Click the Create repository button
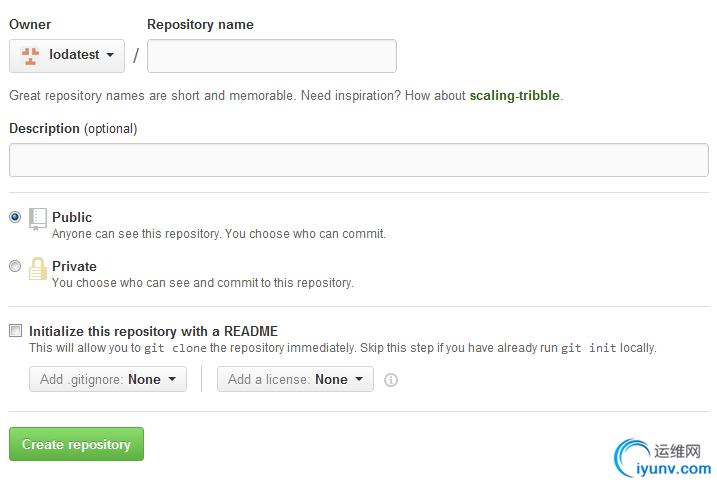 point(76,444)
